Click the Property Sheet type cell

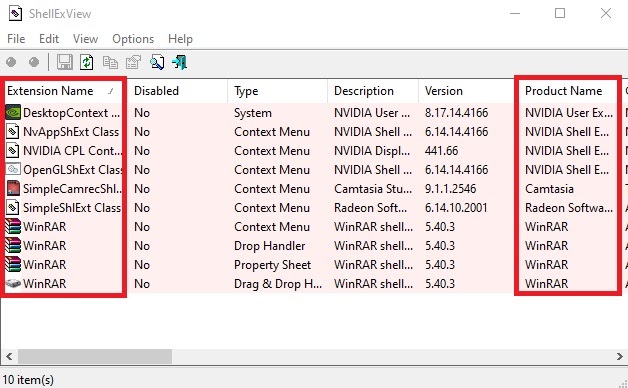272,265
